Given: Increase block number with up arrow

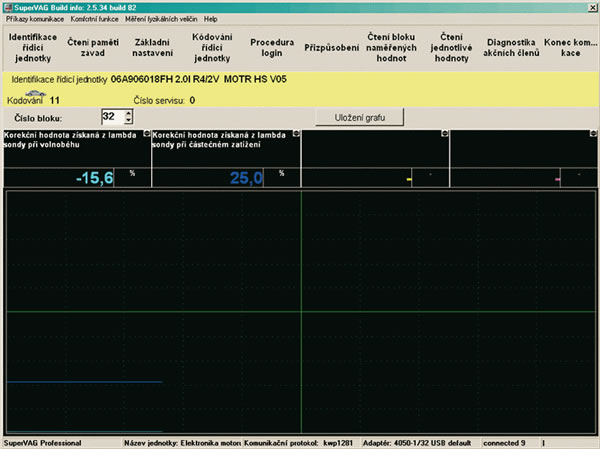Looking at the screenshot, I should click(x=129, y=113).
